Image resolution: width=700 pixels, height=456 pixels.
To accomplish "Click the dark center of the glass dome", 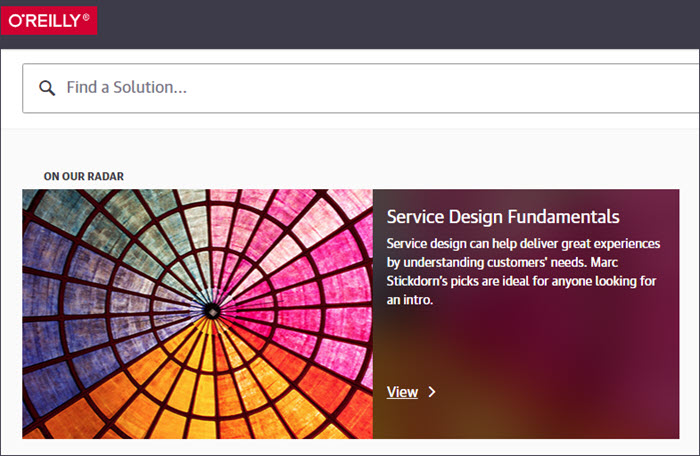I will click(x=212, y=311).
